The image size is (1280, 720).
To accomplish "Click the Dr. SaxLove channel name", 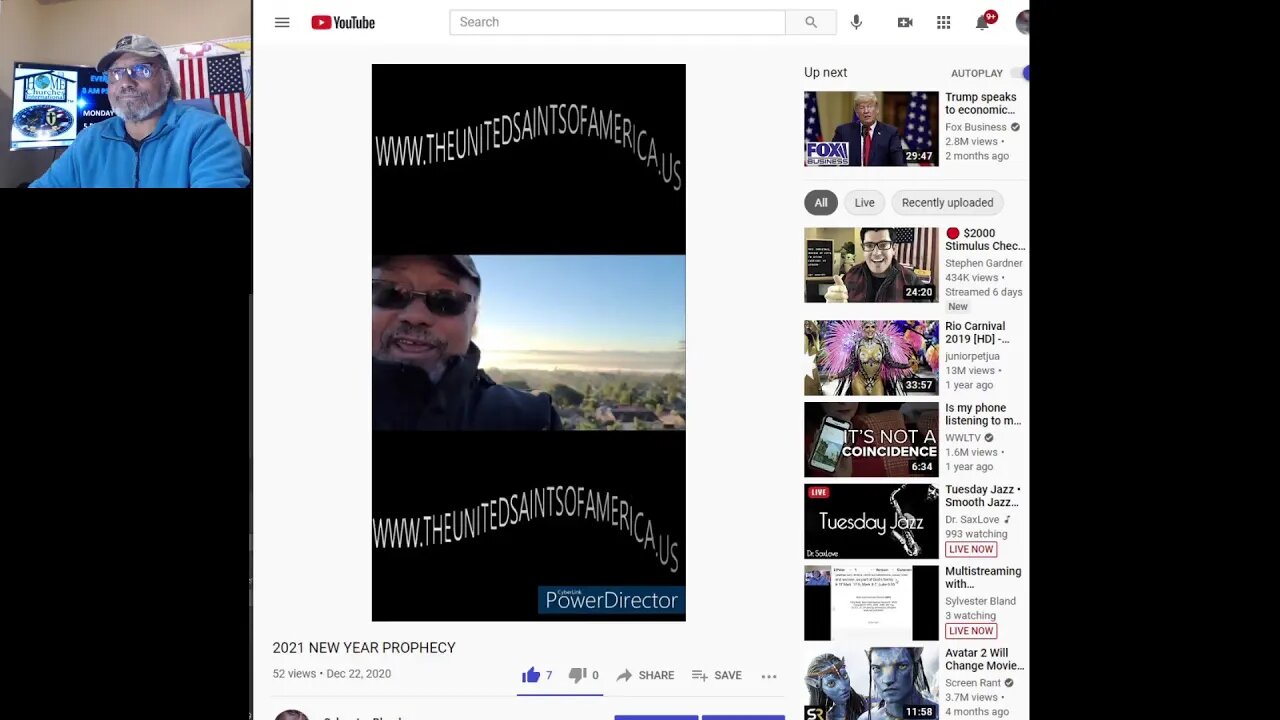I will 972,520.
